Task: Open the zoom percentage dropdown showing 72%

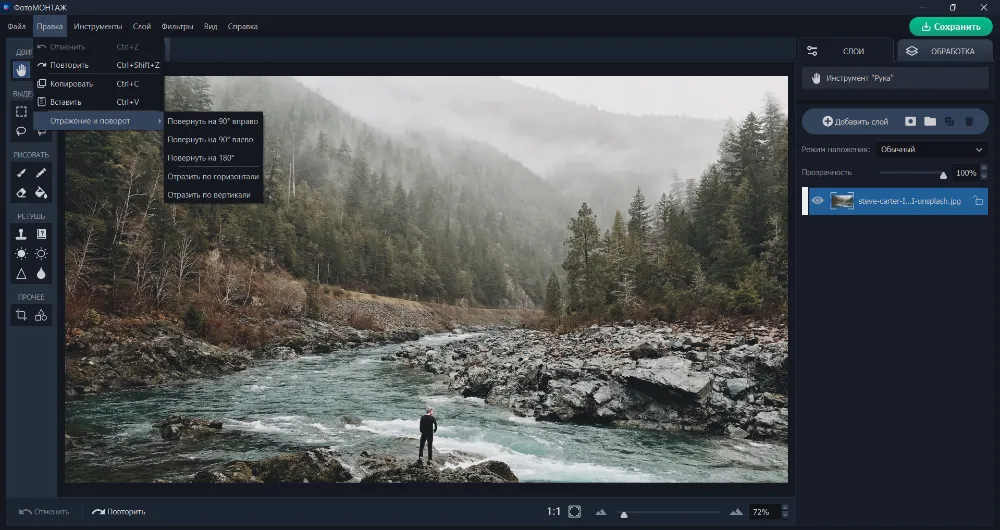Action: pyautogui.click(x=767, y=512)
